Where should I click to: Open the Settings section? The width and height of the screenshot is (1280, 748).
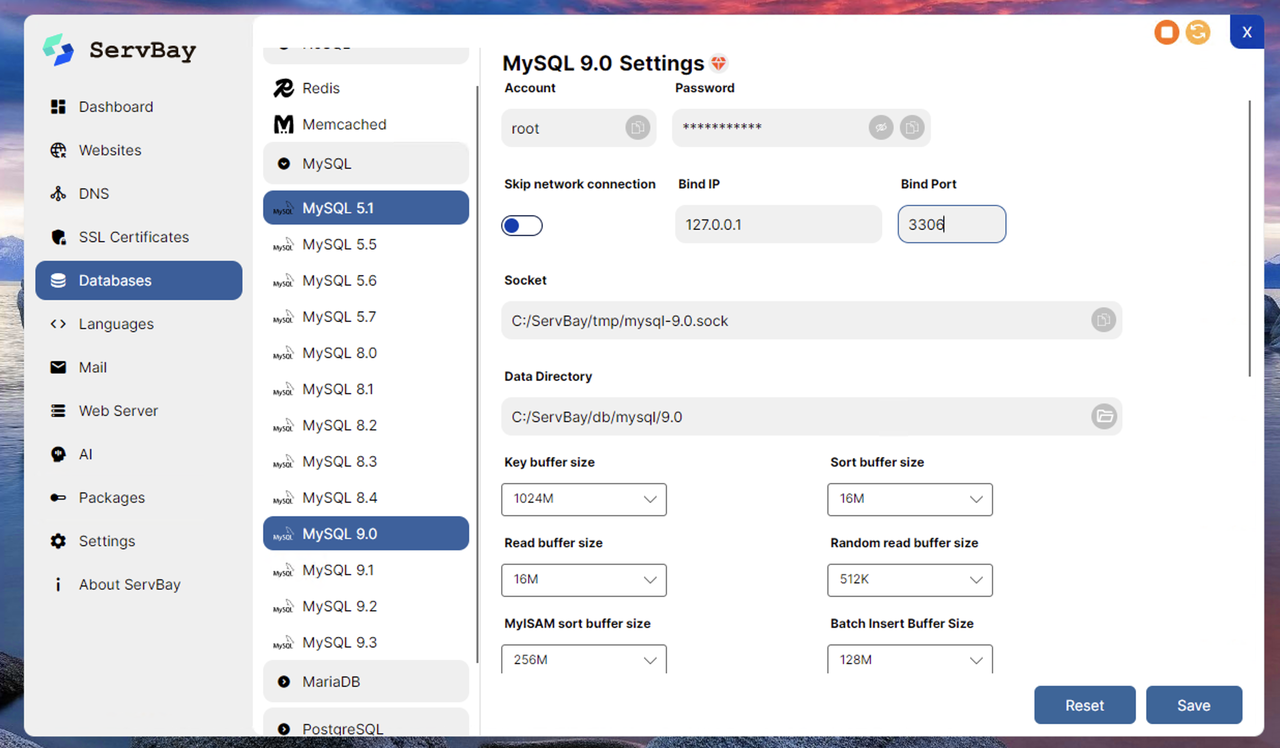(x=139, y=541)
